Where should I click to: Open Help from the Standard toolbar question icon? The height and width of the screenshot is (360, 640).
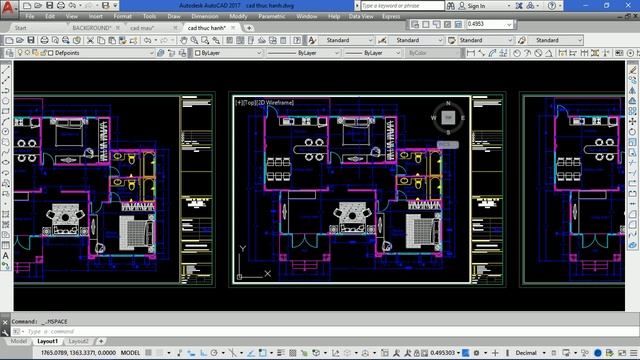pos(297,40)
